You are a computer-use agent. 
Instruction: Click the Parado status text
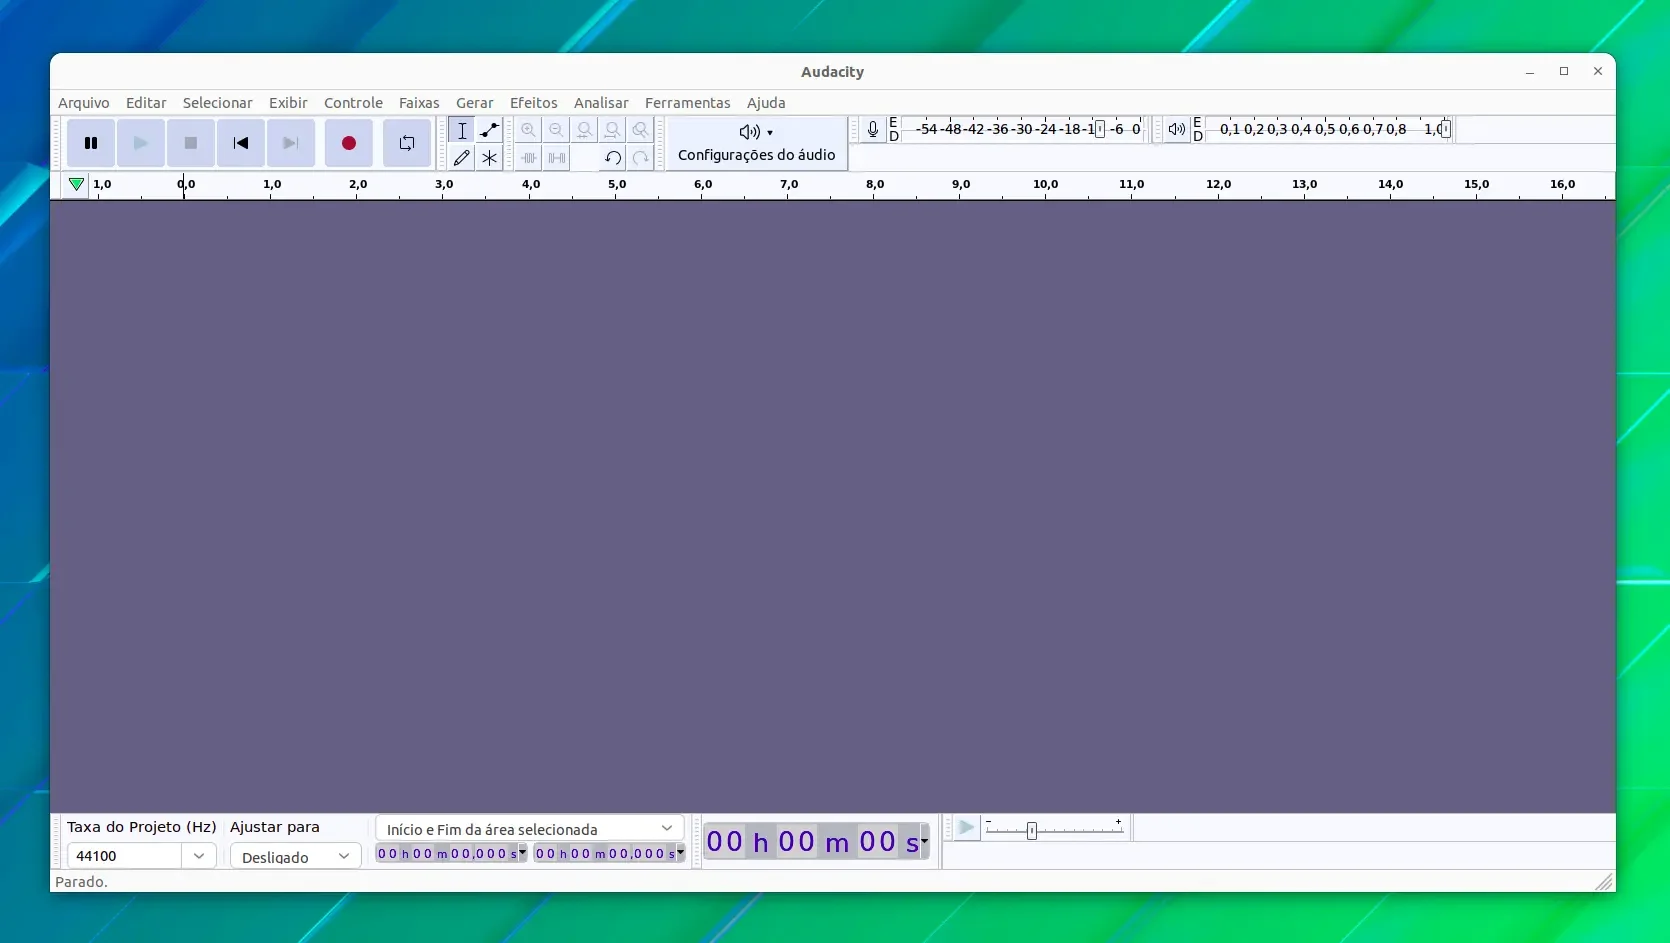[81, 882]
